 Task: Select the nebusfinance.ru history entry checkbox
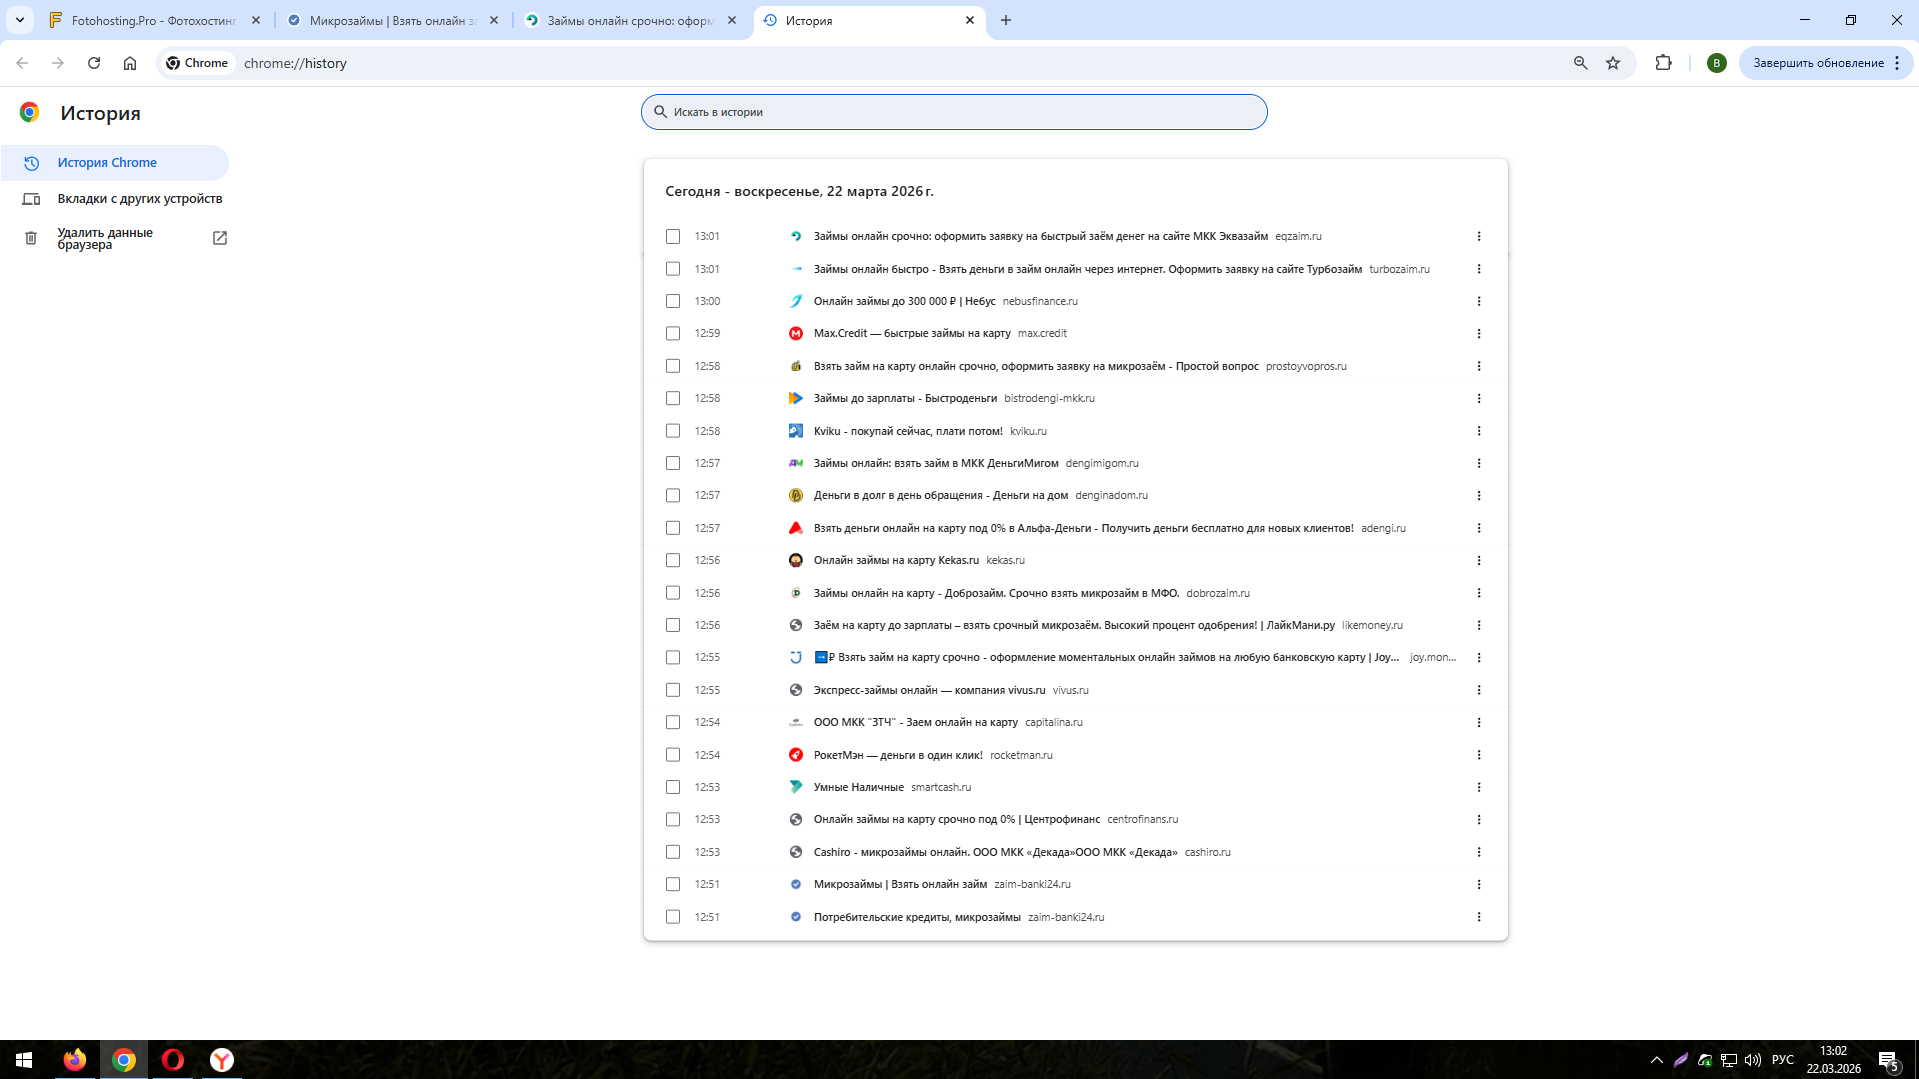(673, 301)
